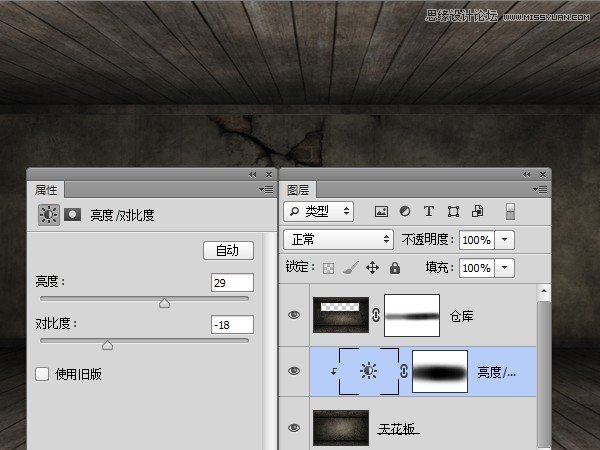Click the 自动 button
This screenshot has height=450, width=600.
coord(228,251)
